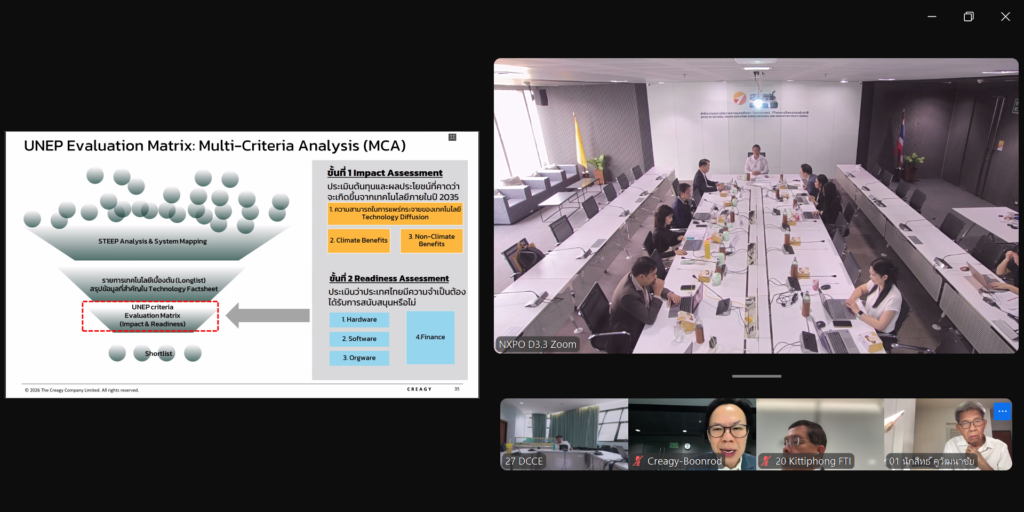The image size is (1024, 512).
Task: Click the 4.Finance blue box
Action: 430,337
